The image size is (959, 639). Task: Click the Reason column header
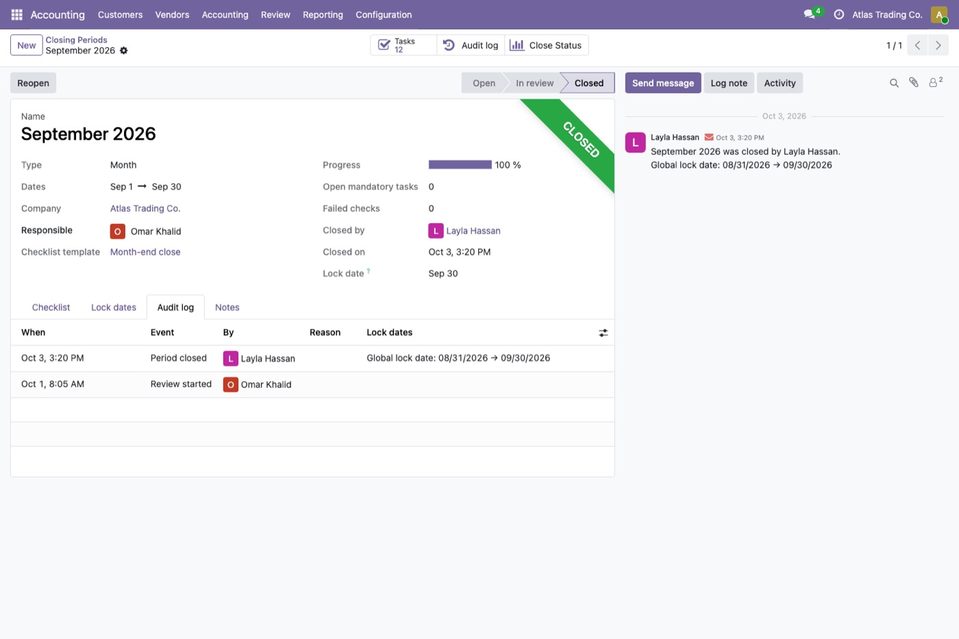pyautogui.click(x=325, y=333)
